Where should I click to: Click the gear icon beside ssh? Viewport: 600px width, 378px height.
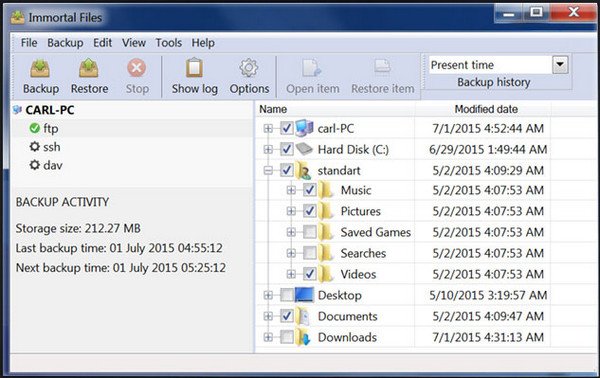[34, 147]
